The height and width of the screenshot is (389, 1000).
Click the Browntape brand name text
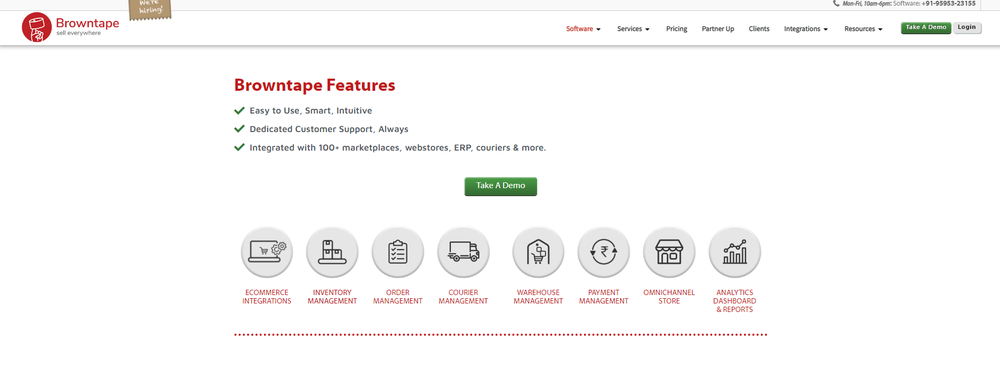(87, 24)
